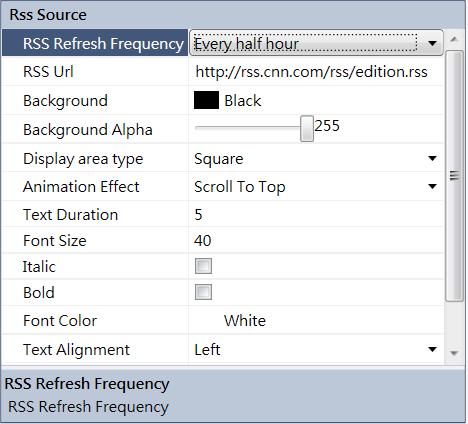Click the Background Alpha slider thumb

pos(307,129)
